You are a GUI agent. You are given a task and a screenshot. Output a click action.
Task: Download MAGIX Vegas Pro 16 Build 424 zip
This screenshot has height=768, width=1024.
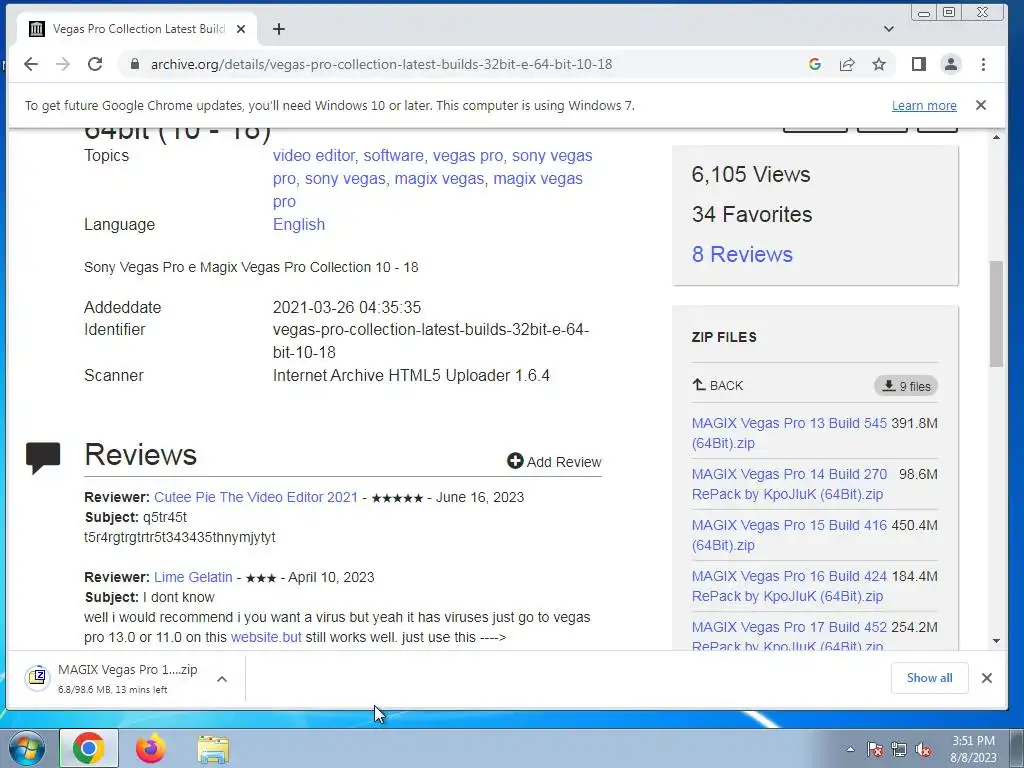tap(789, 586)
